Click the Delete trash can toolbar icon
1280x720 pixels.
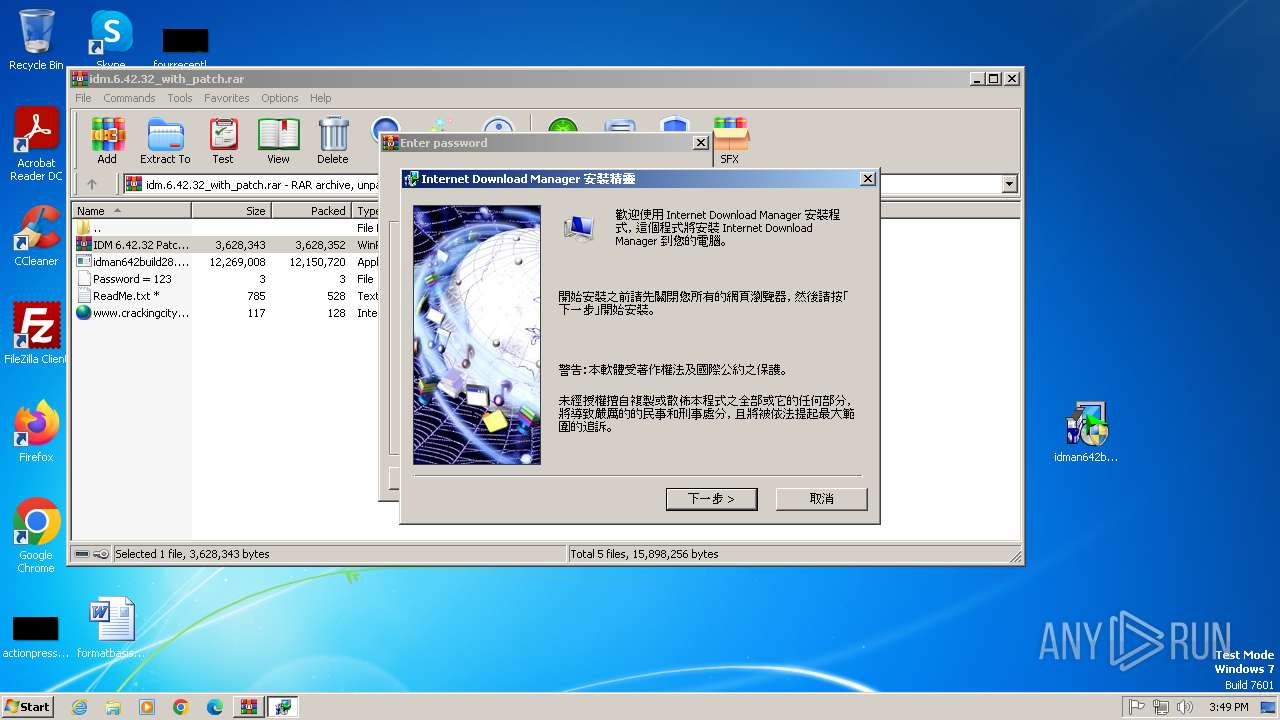(333, 140)
